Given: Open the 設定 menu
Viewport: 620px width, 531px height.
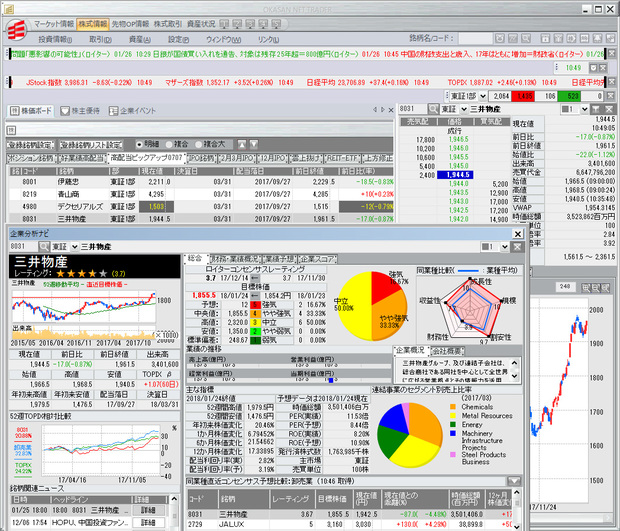Looking at the screenshot, I should [x=178, y=40].
